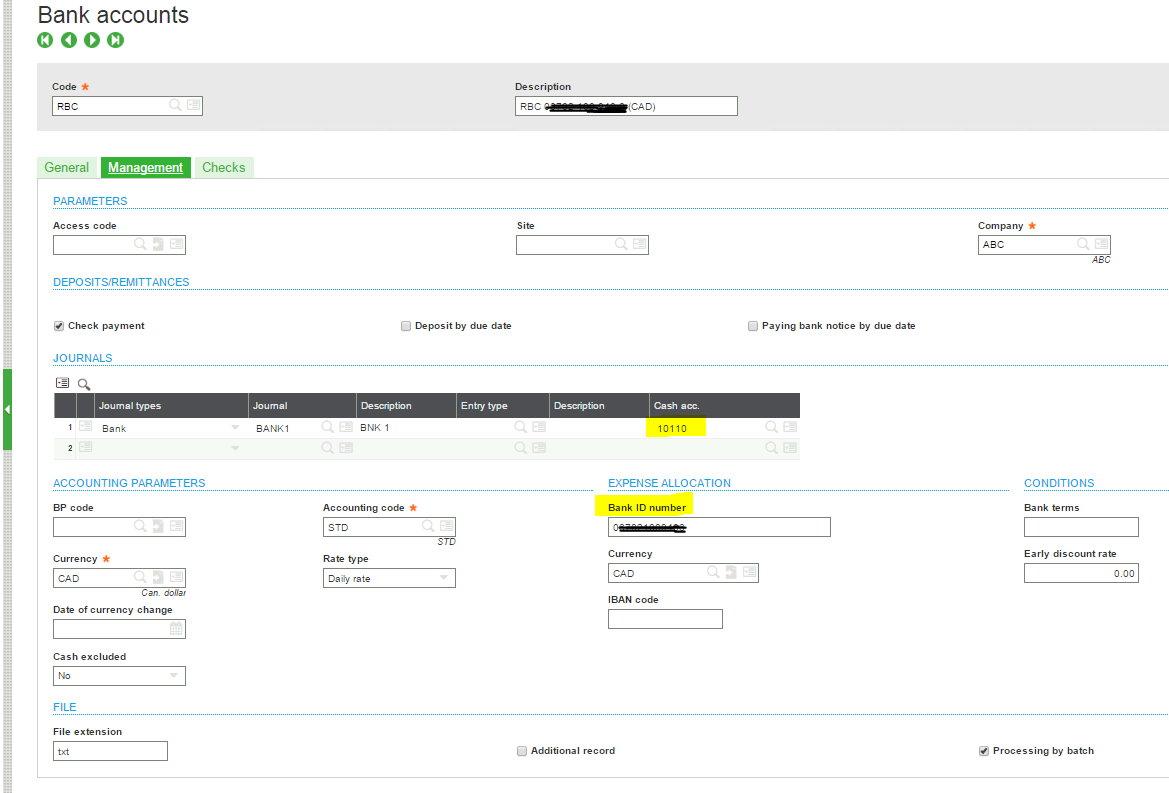Viewport: 1169px width, 793px height.
Task: Click the Description field with RBC text
Action: coord(626,106)
